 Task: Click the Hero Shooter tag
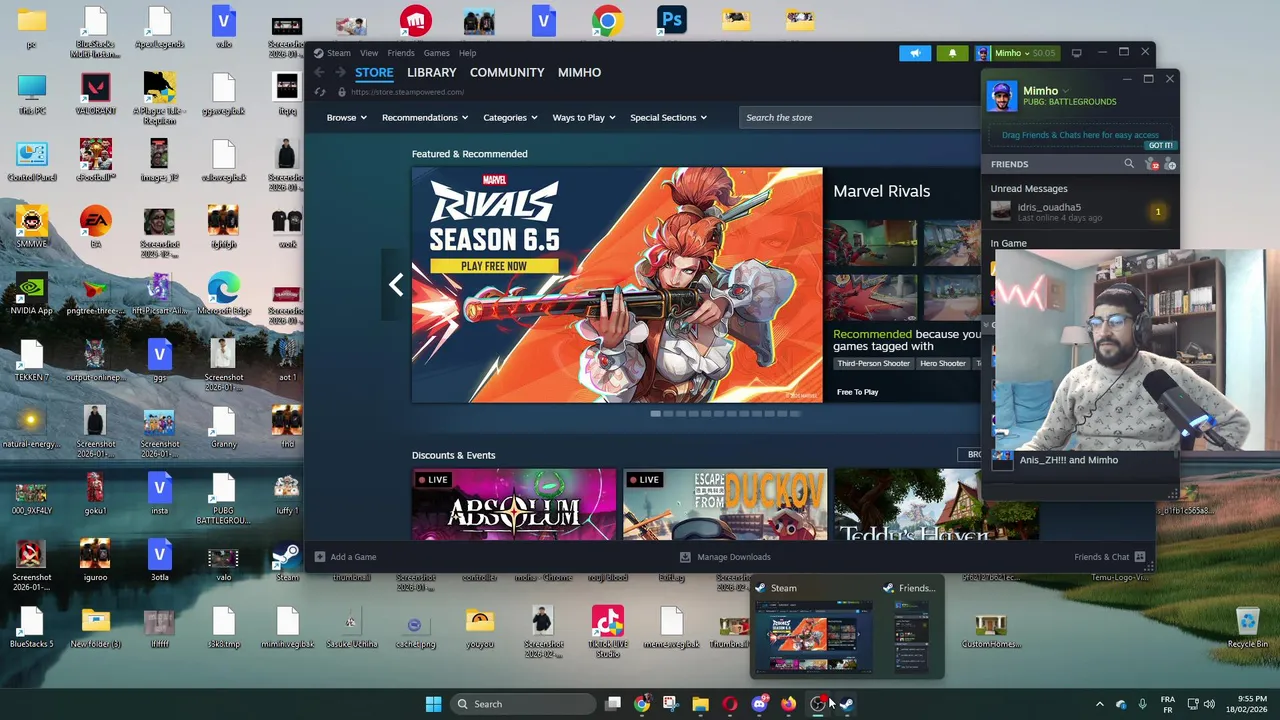point(943,364)
